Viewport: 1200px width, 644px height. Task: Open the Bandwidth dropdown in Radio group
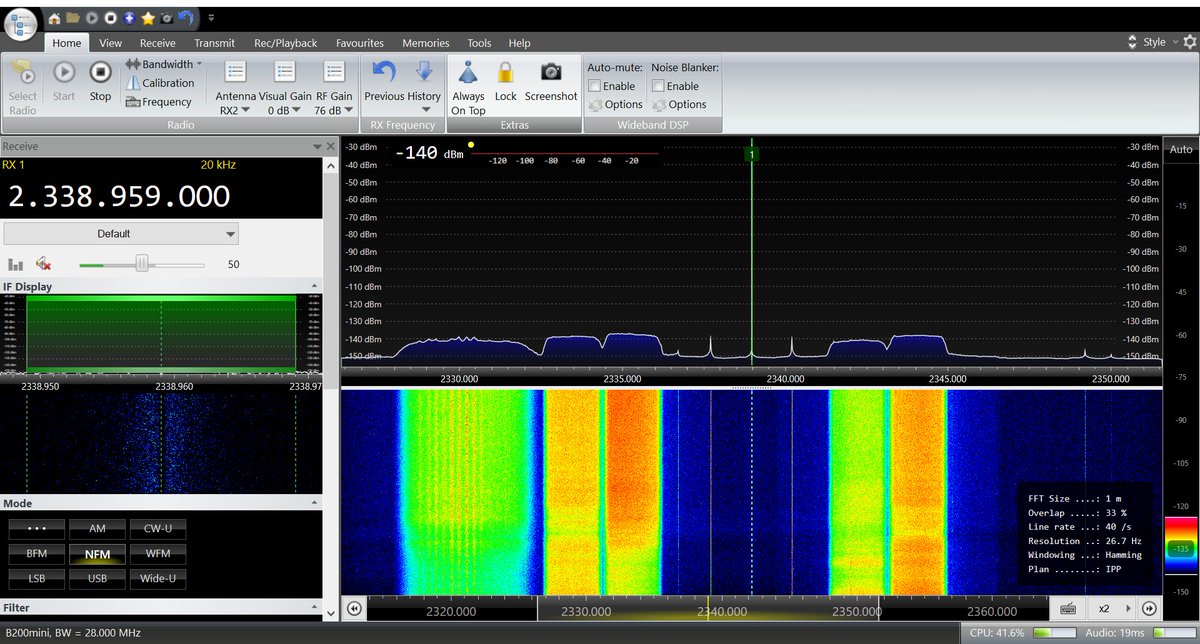[x=164, y=64]
